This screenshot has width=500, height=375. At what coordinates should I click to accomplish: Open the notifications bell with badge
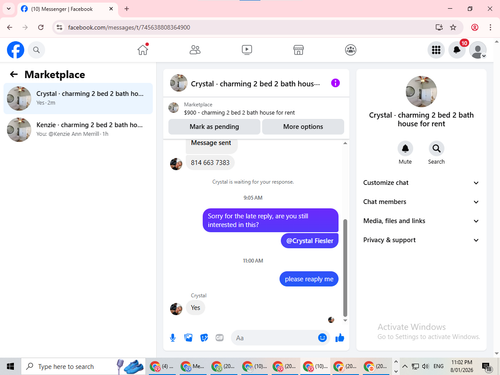pyautogui.click(x=457, y=50)
